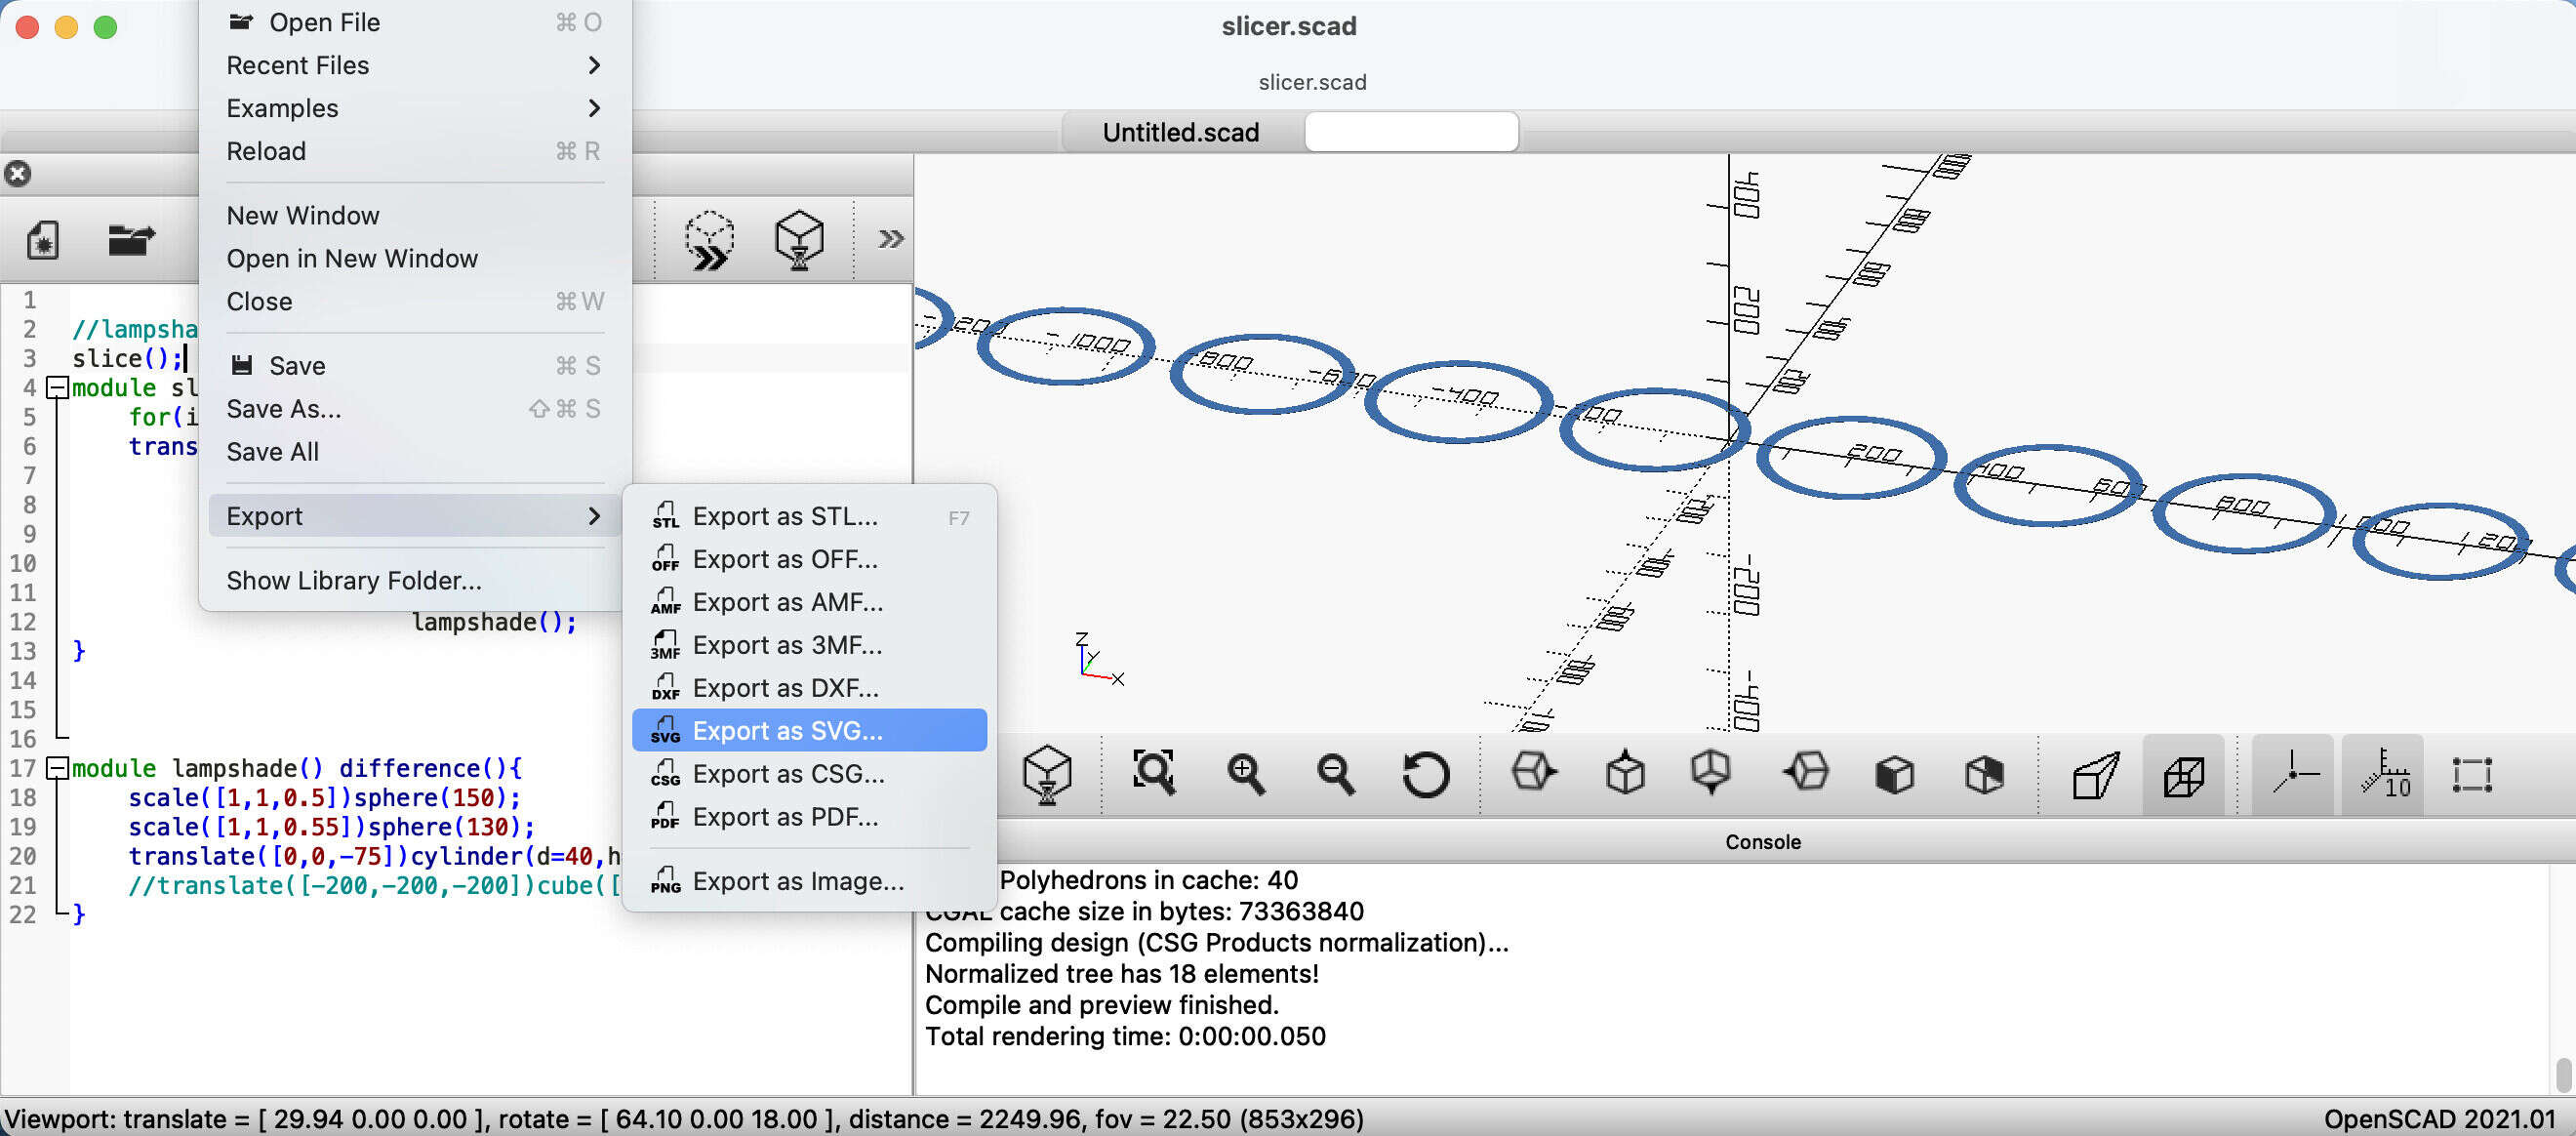The width and height of the screenshot is (2576, 1136).
Task: Choose Save As... in the File menu
Action: coord(414,408)
